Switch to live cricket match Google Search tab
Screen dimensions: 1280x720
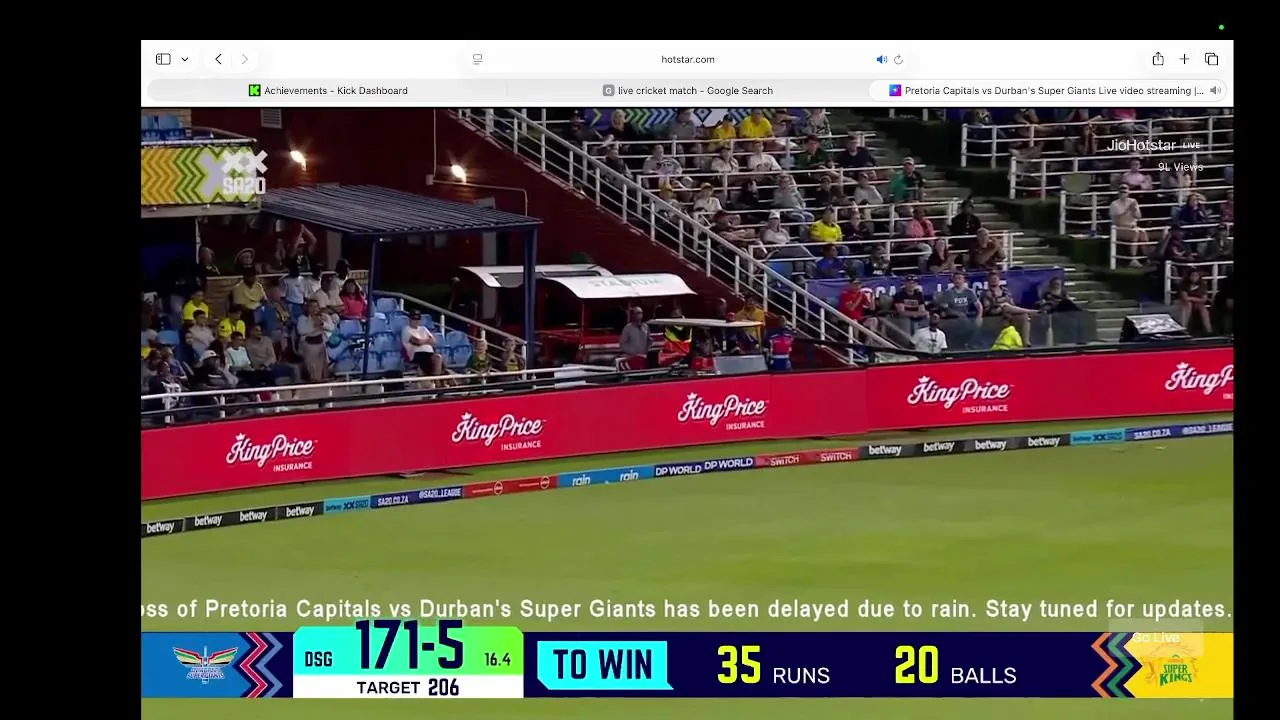[x=687, y=90]
